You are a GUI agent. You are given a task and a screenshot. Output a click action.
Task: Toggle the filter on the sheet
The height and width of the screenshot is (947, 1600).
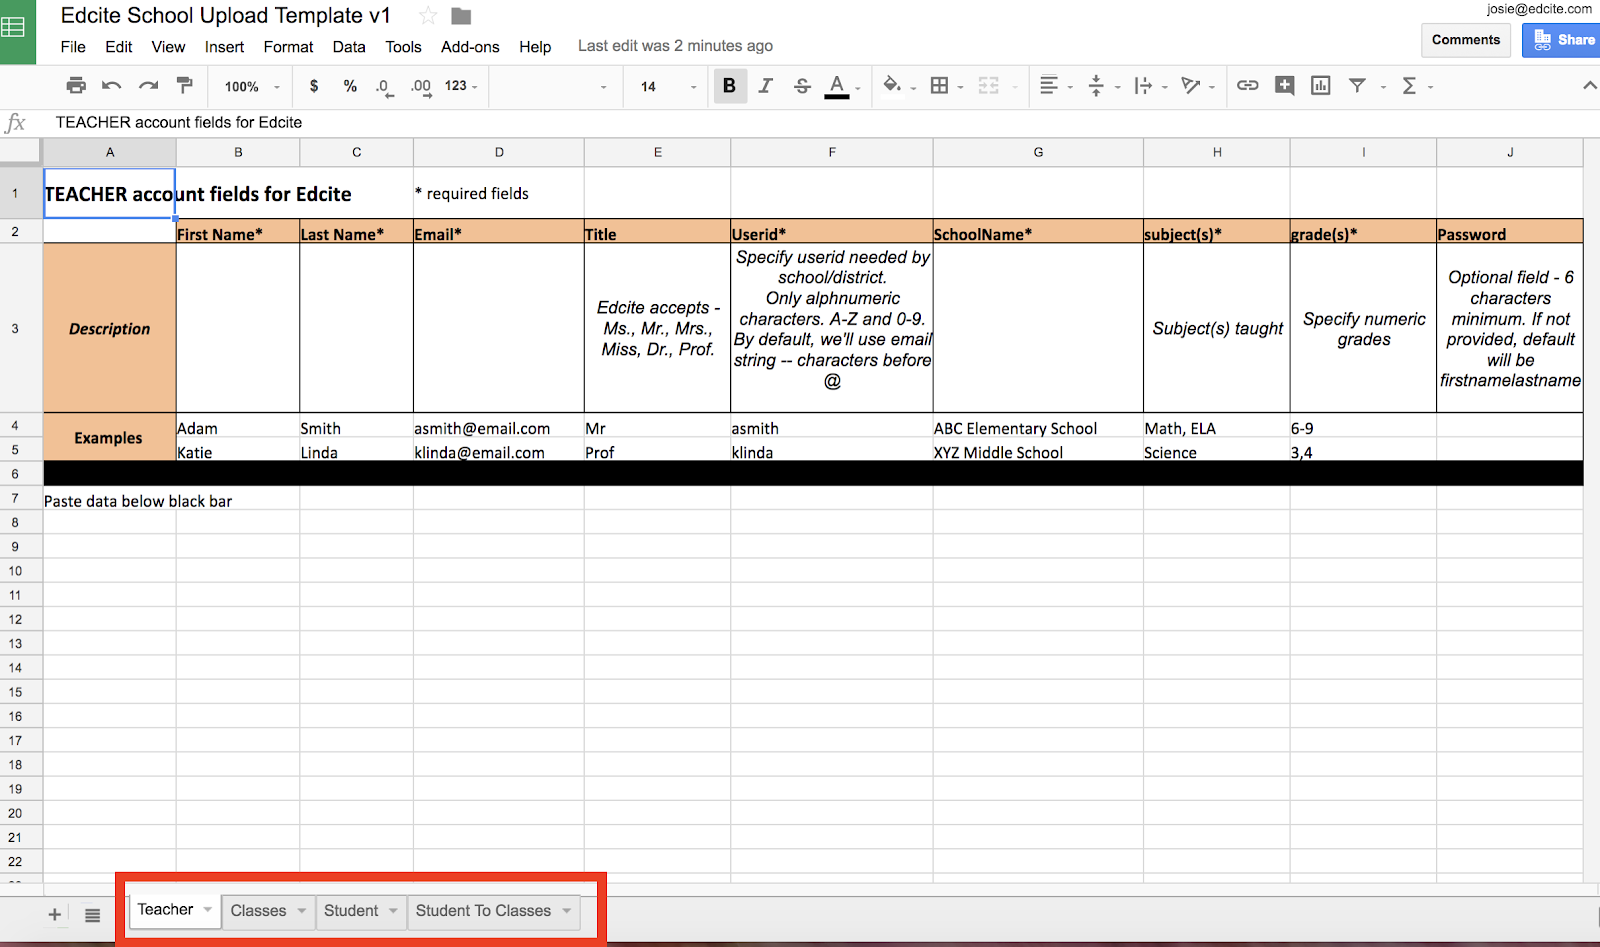coord(1357,86)
